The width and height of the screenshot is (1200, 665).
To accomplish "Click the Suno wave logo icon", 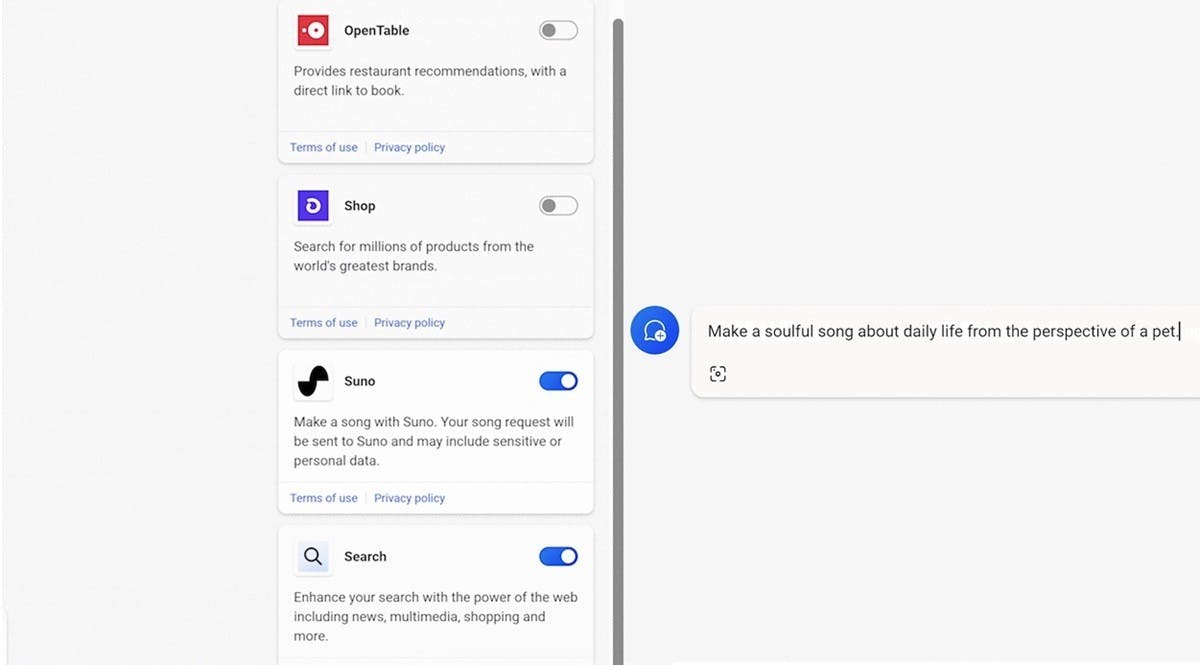I will pyautogui.click(x=313, y=381).
